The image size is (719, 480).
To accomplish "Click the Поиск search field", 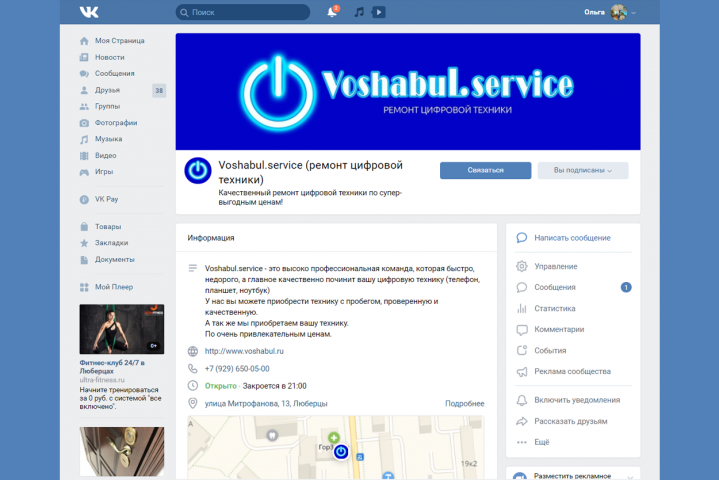I will (x=243, y=12).
